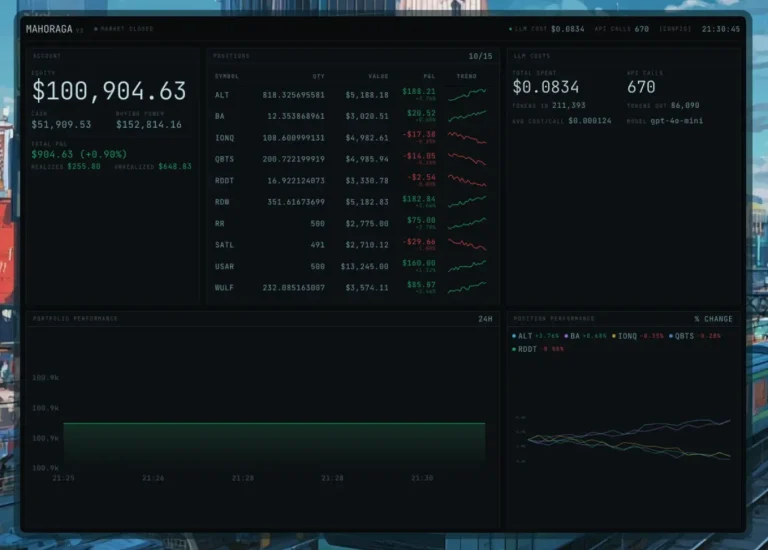Click the 10/15 positions count
Viewport: 768px width, 550px height.
coord(480,56)
